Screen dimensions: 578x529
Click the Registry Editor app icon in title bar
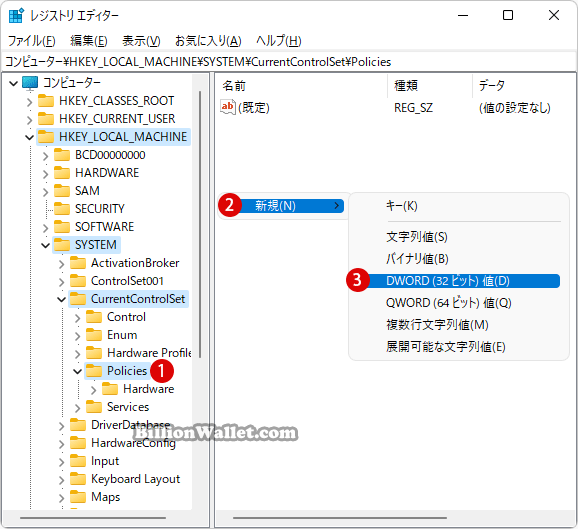tap(16, 15)
